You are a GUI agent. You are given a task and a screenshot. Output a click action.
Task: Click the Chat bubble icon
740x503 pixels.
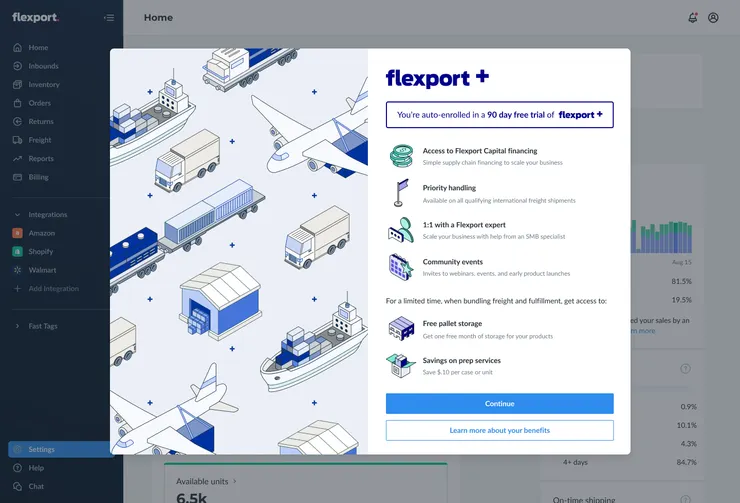pos(17,486)
